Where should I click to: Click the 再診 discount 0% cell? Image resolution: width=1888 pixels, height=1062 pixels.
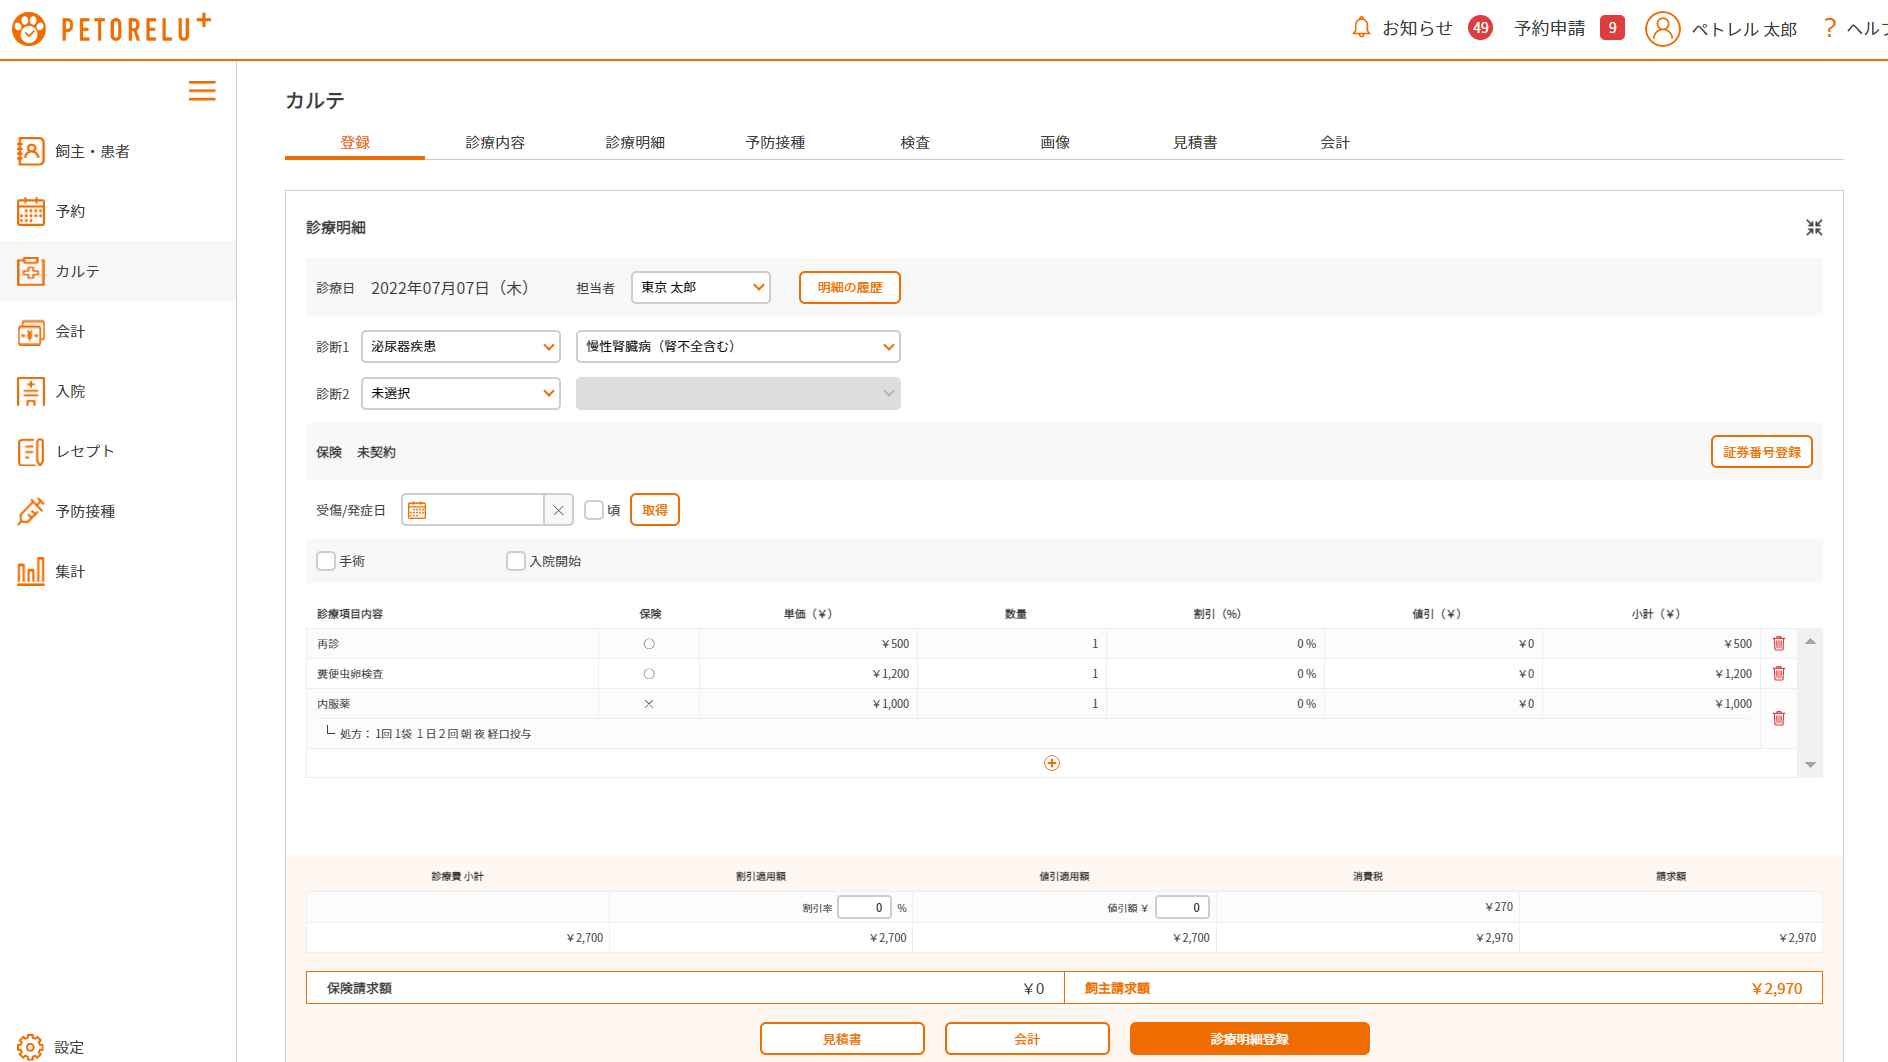coord(1215,644)
